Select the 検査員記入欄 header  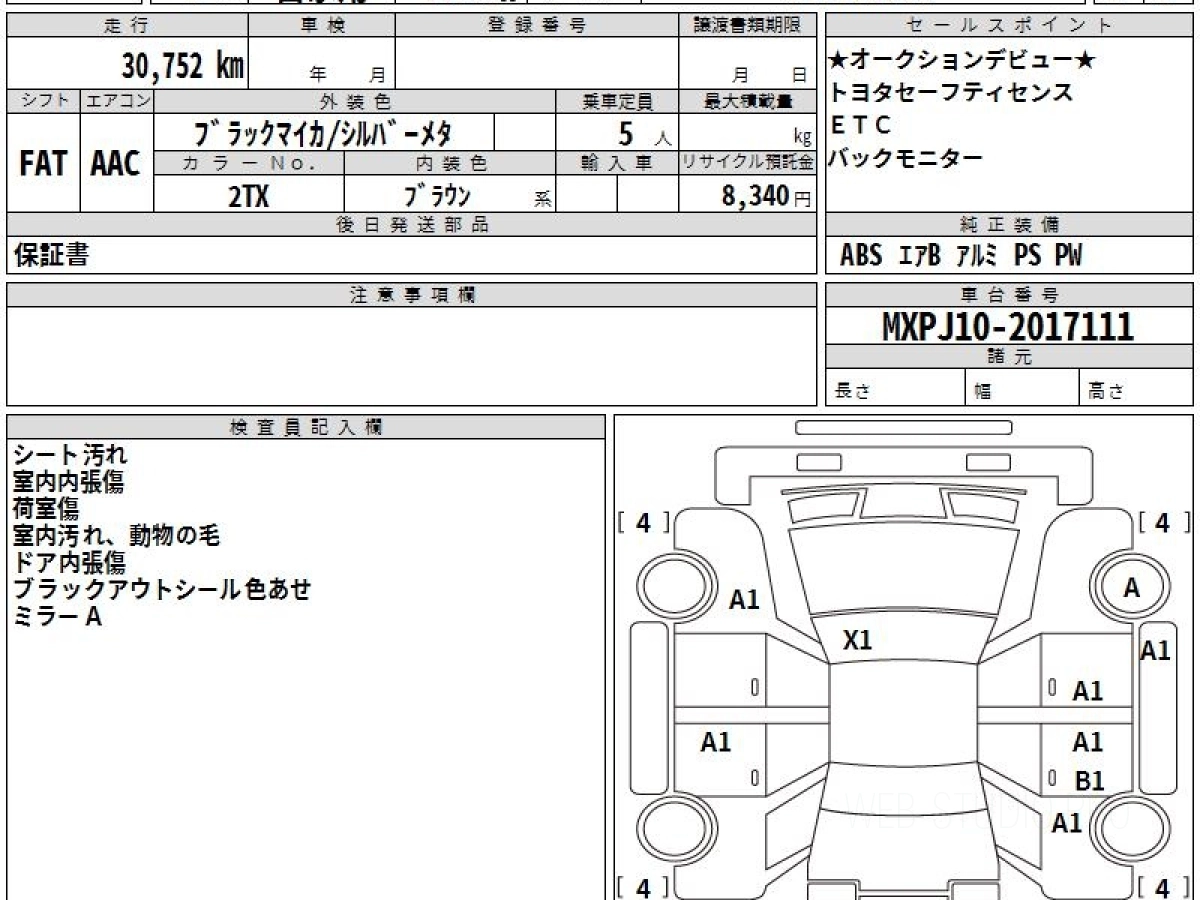click(x=306, y=427)
